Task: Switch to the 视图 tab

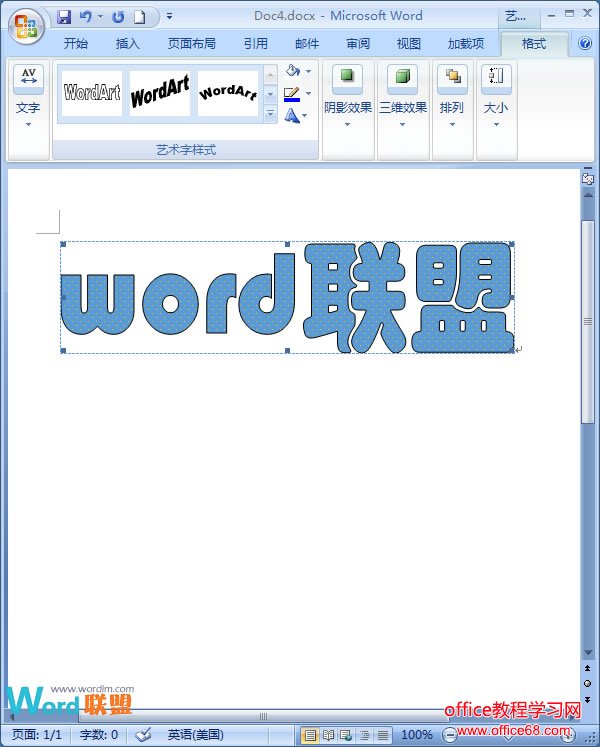Action: click(408, 44)
